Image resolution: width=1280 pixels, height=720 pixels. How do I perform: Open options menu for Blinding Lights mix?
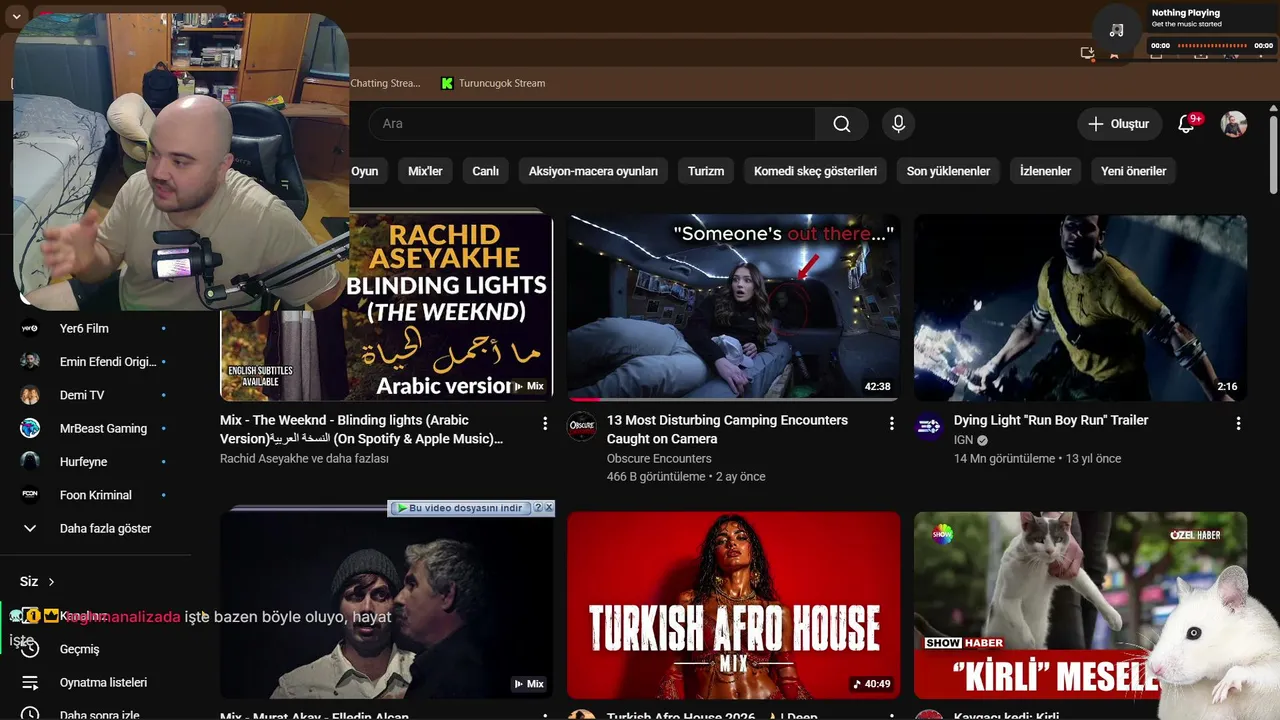point(545,424)
